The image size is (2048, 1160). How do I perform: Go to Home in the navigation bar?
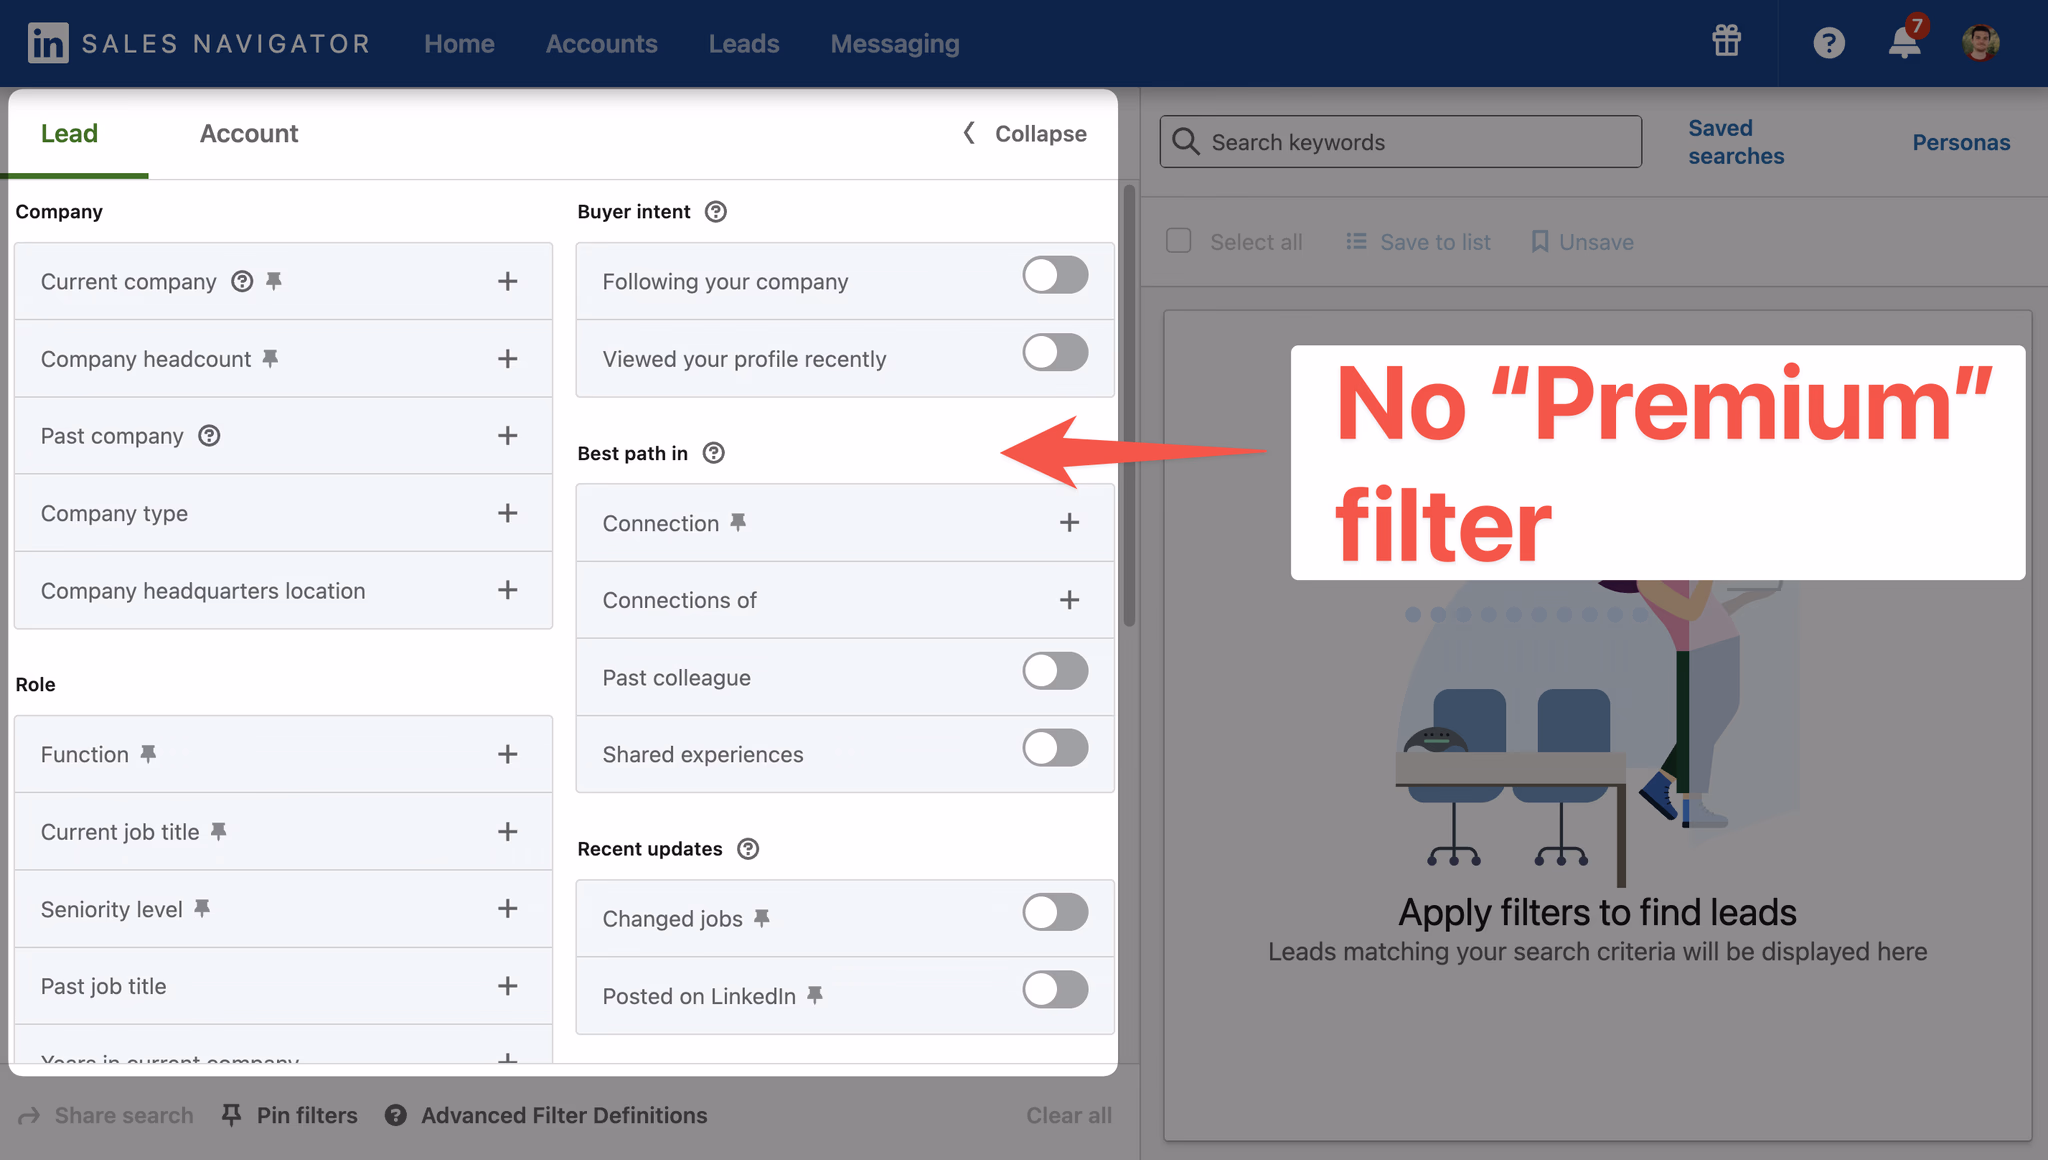click(459, 43)
